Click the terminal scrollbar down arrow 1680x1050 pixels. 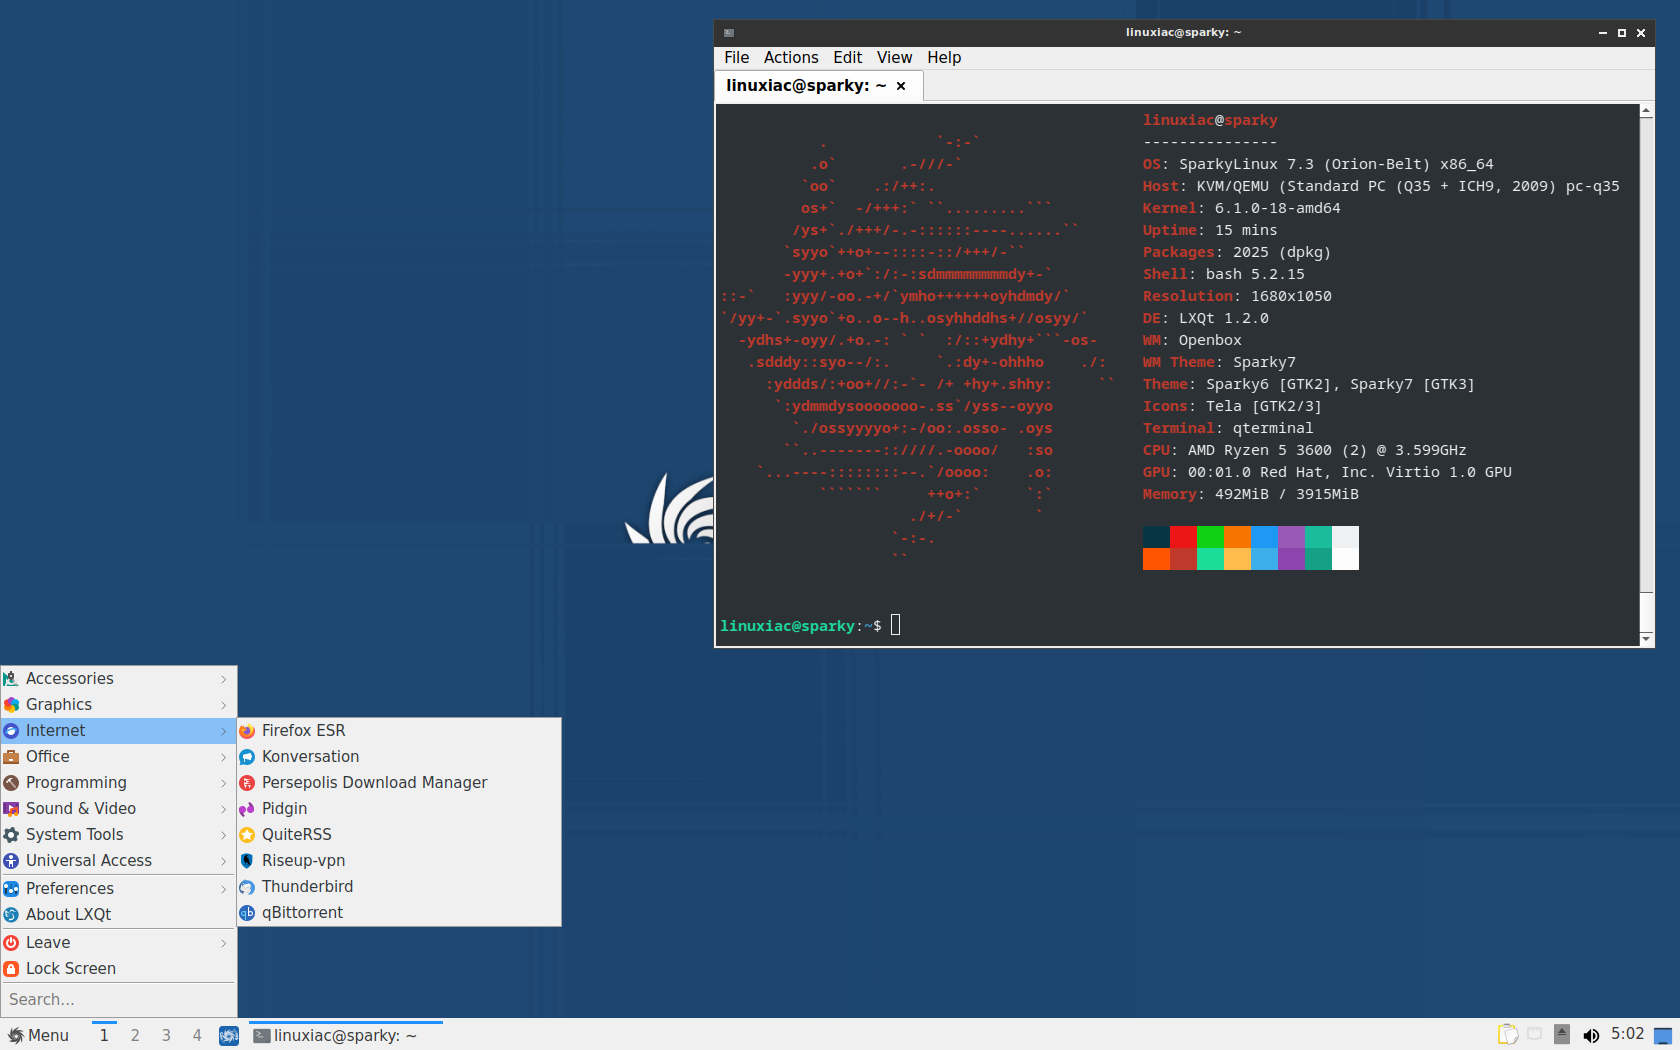click(1646, 638)
